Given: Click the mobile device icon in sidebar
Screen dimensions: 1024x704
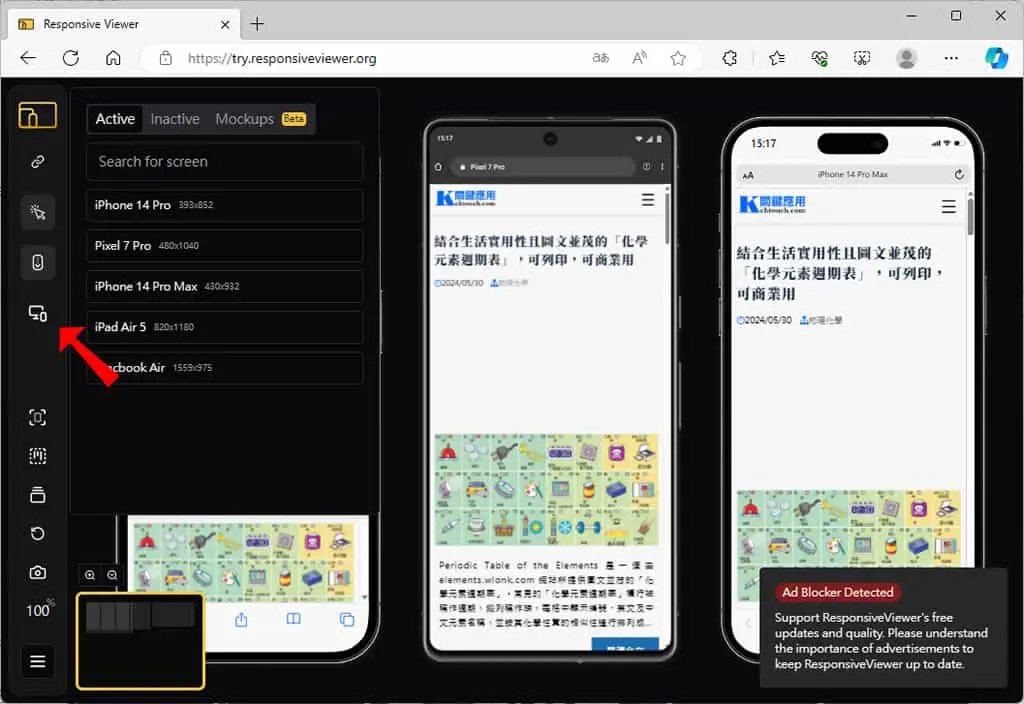Looking at the screenshot, I should pos(38,263).
